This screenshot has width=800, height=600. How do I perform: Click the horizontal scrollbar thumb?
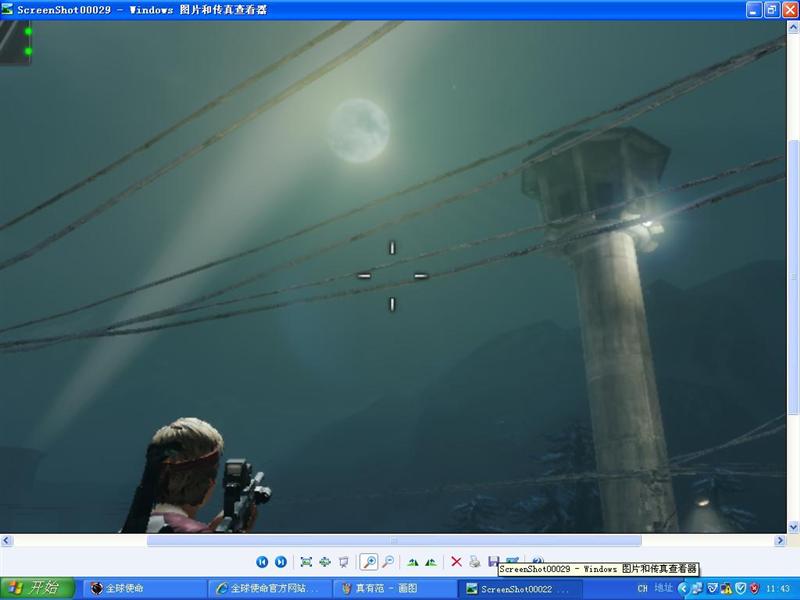(x=394, y=540)
